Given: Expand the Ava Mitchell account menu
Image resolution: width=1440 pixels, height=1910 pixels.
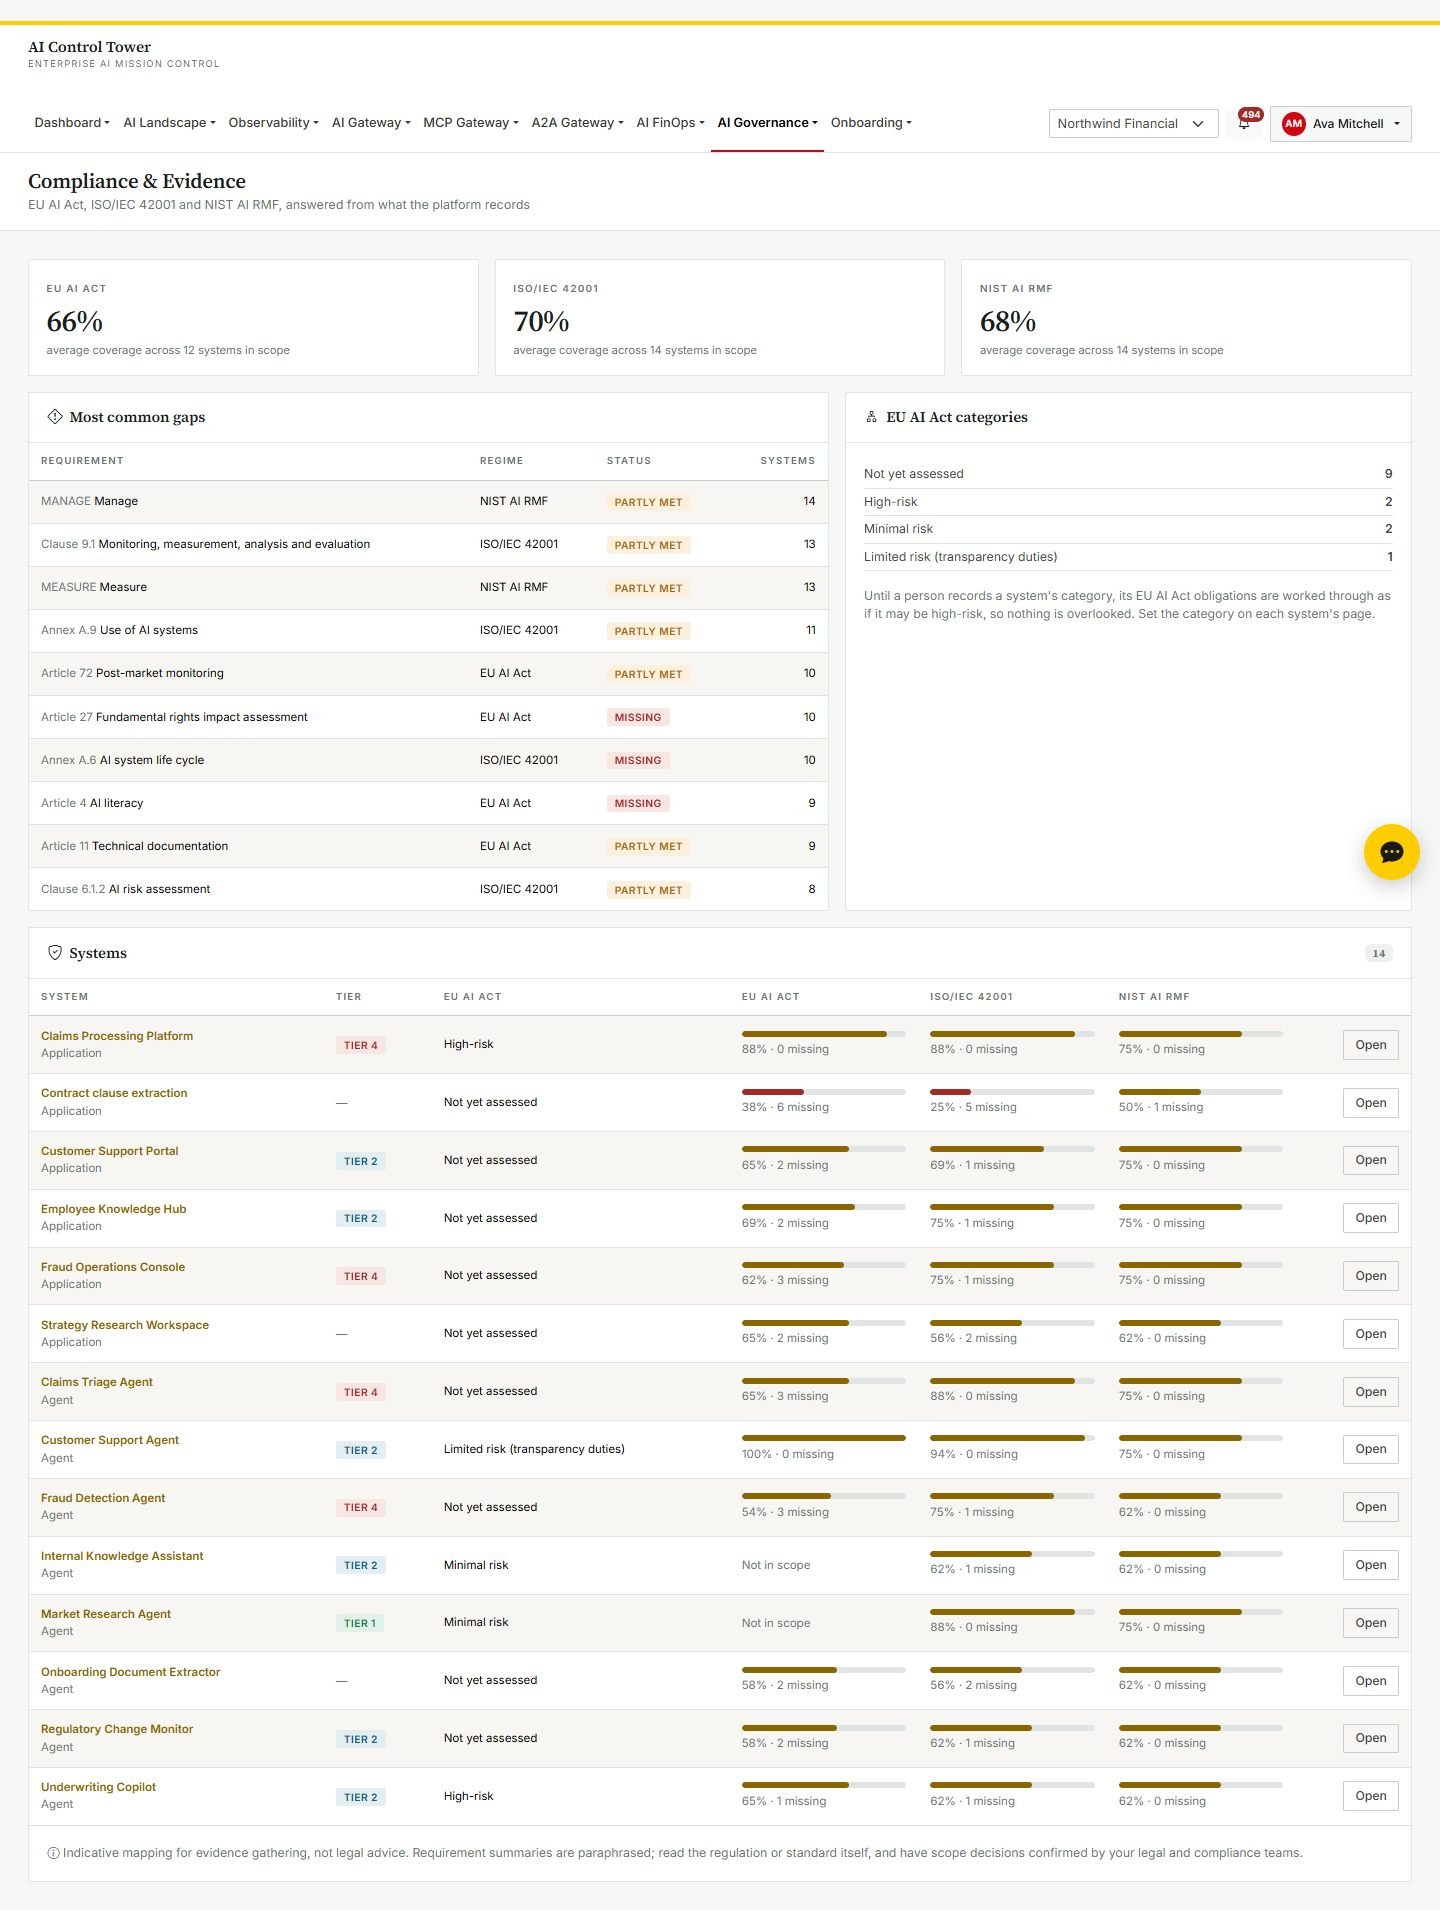Looking at the screenshot, I should click(1340, 124).
